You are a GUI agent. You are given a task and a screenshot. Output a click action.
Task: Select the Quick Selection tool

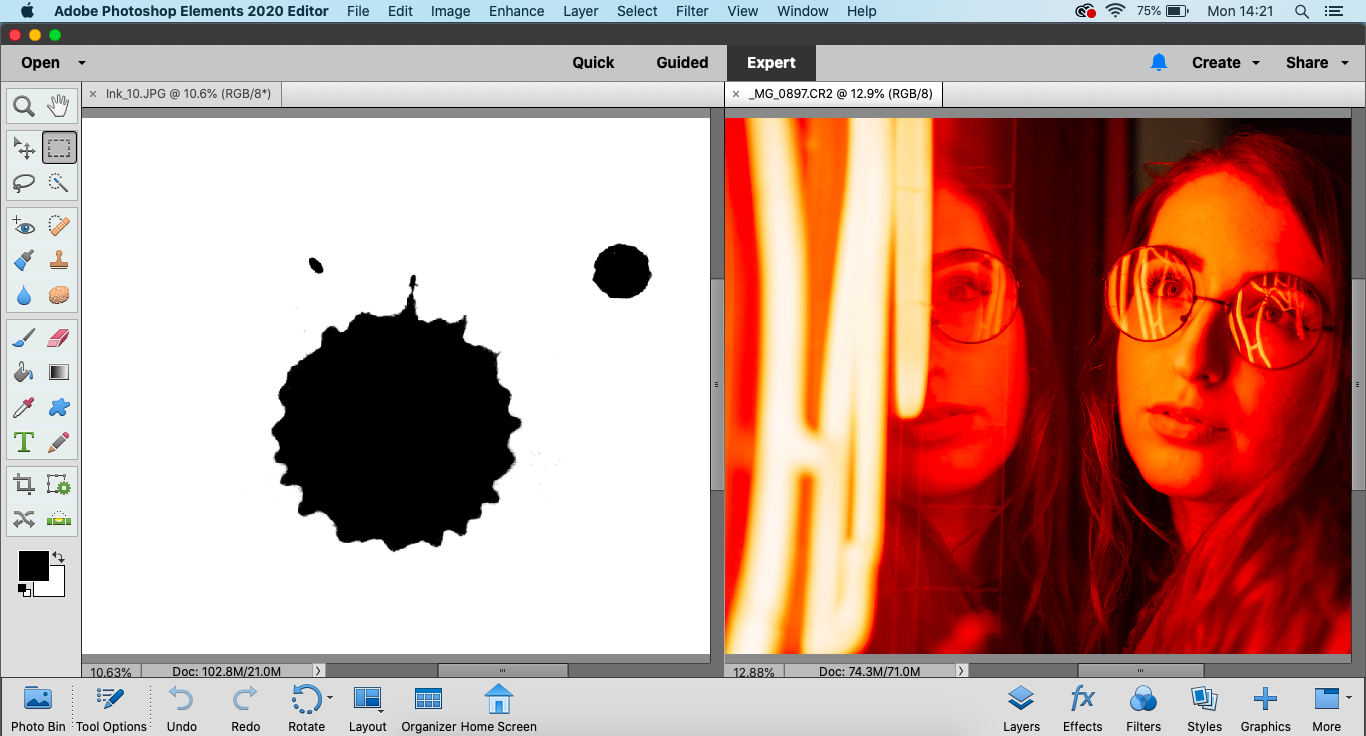tap(59, 183)
